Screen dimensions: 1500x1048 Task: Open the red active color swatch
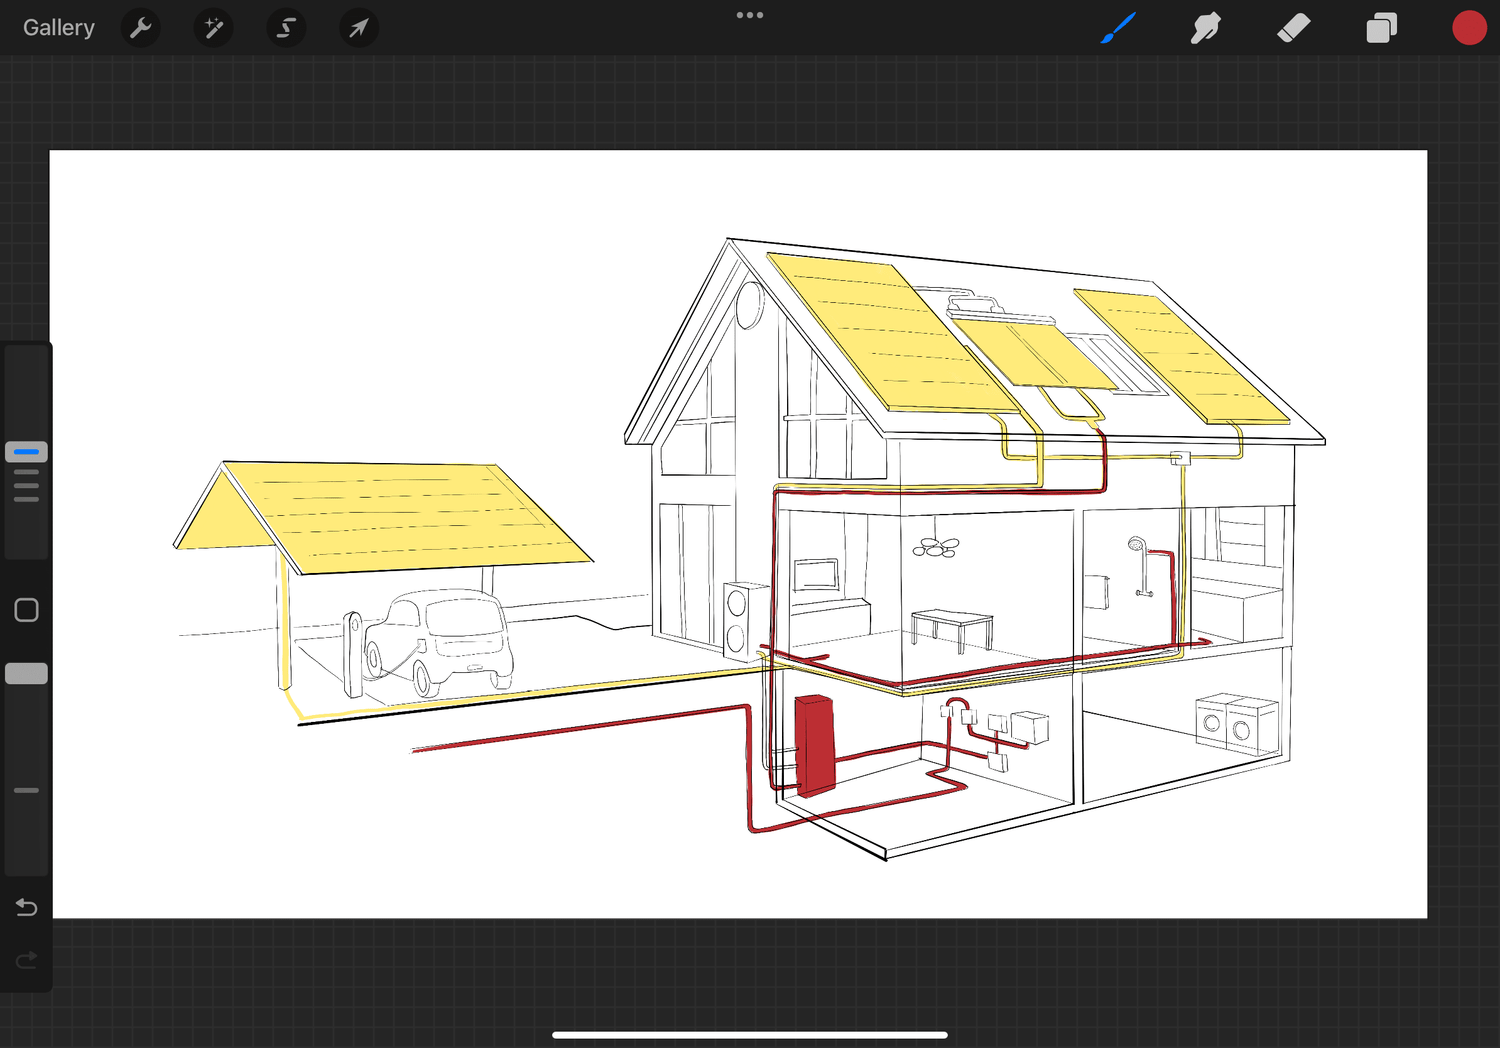1468,28
